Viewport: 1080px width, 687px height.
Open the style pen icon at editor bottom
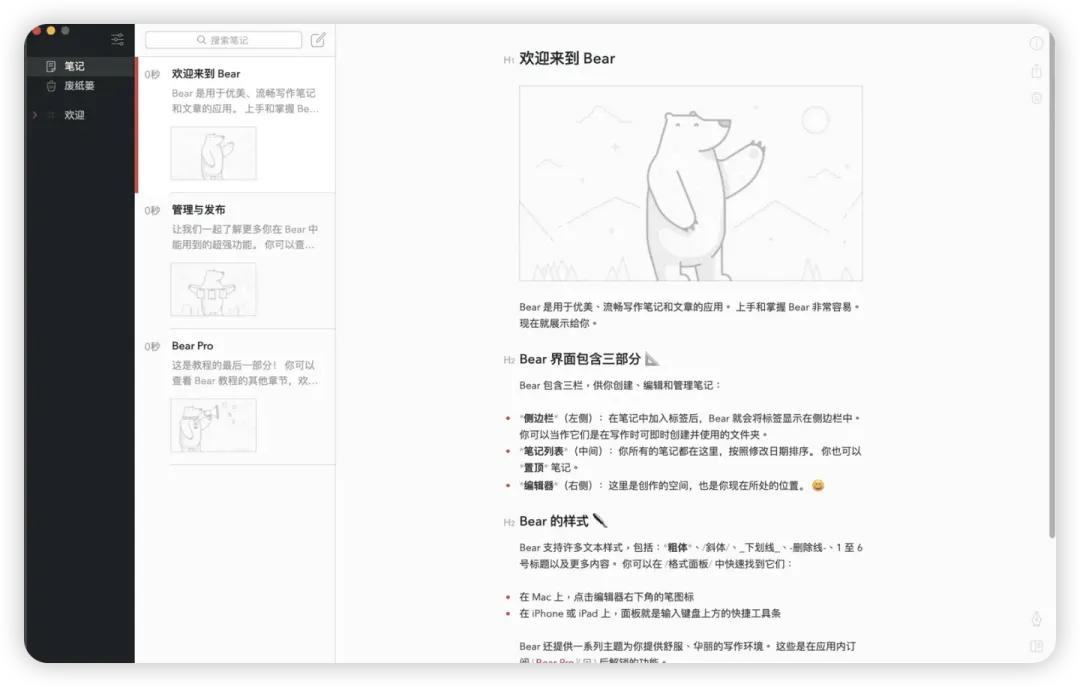click(x=1036, y=619)
